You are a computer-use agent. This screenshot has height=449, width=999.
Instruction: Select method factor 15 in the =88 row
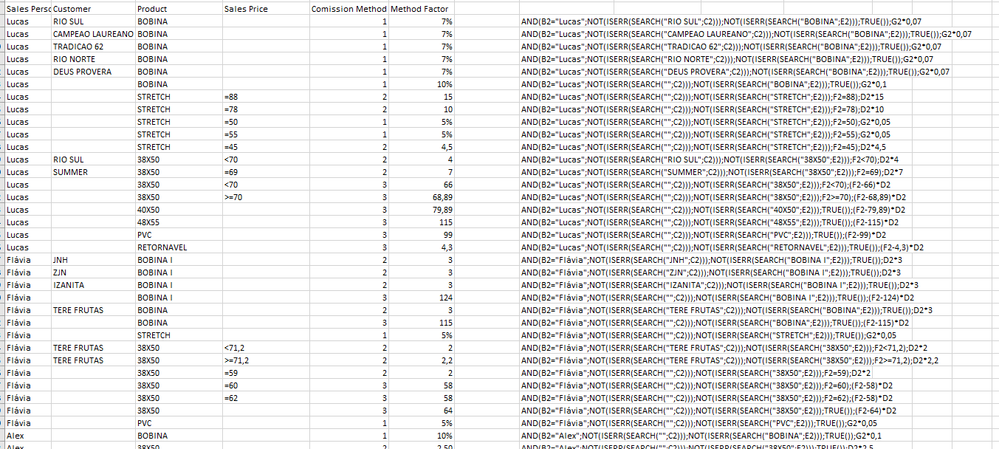coord(422,97)
